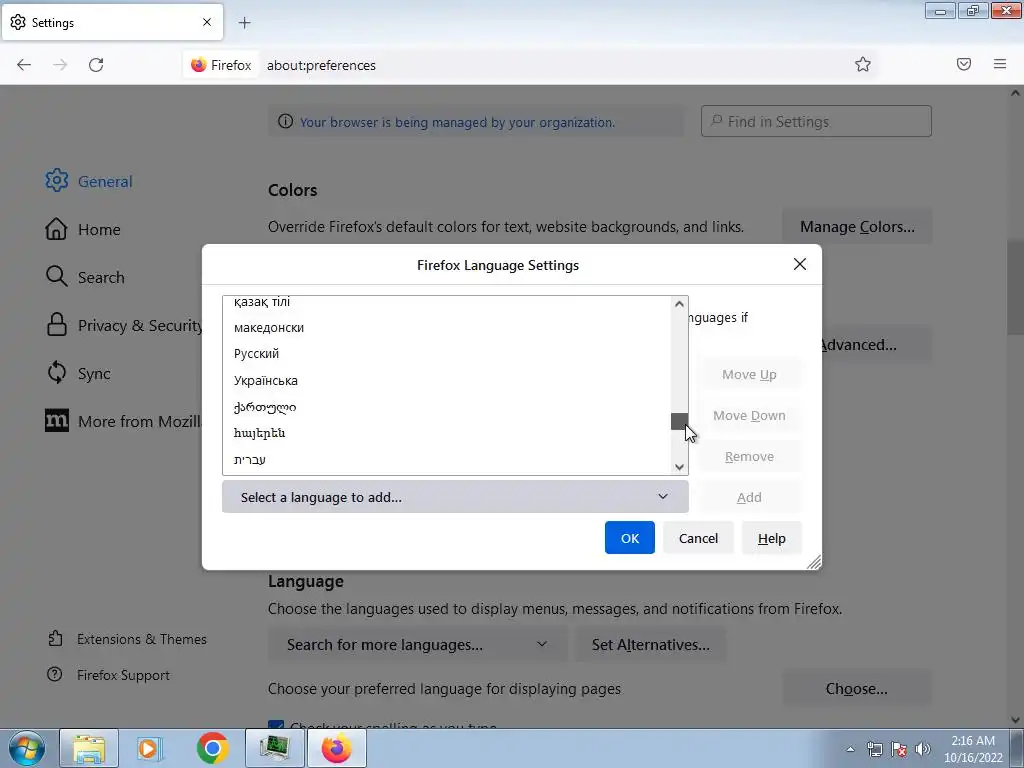Open More from Mozilla category
Screen dimensions: 1024x768
[123, 421]
